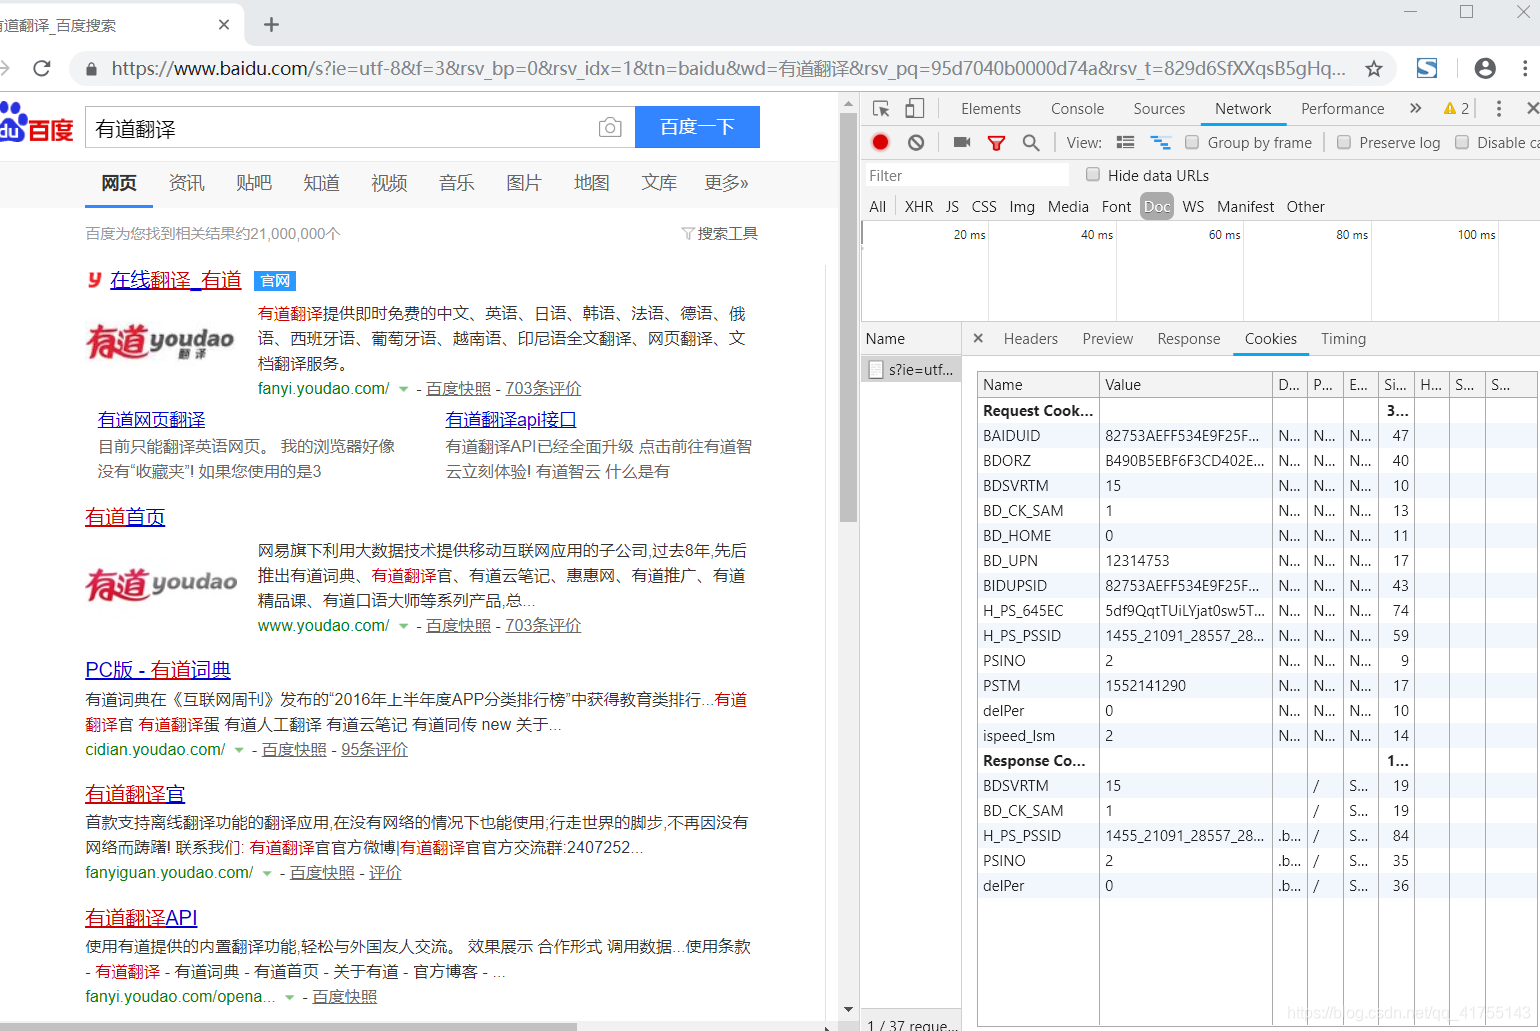Select the s?ie=utf... request document icon
1540x1031 pixels.
876,369
